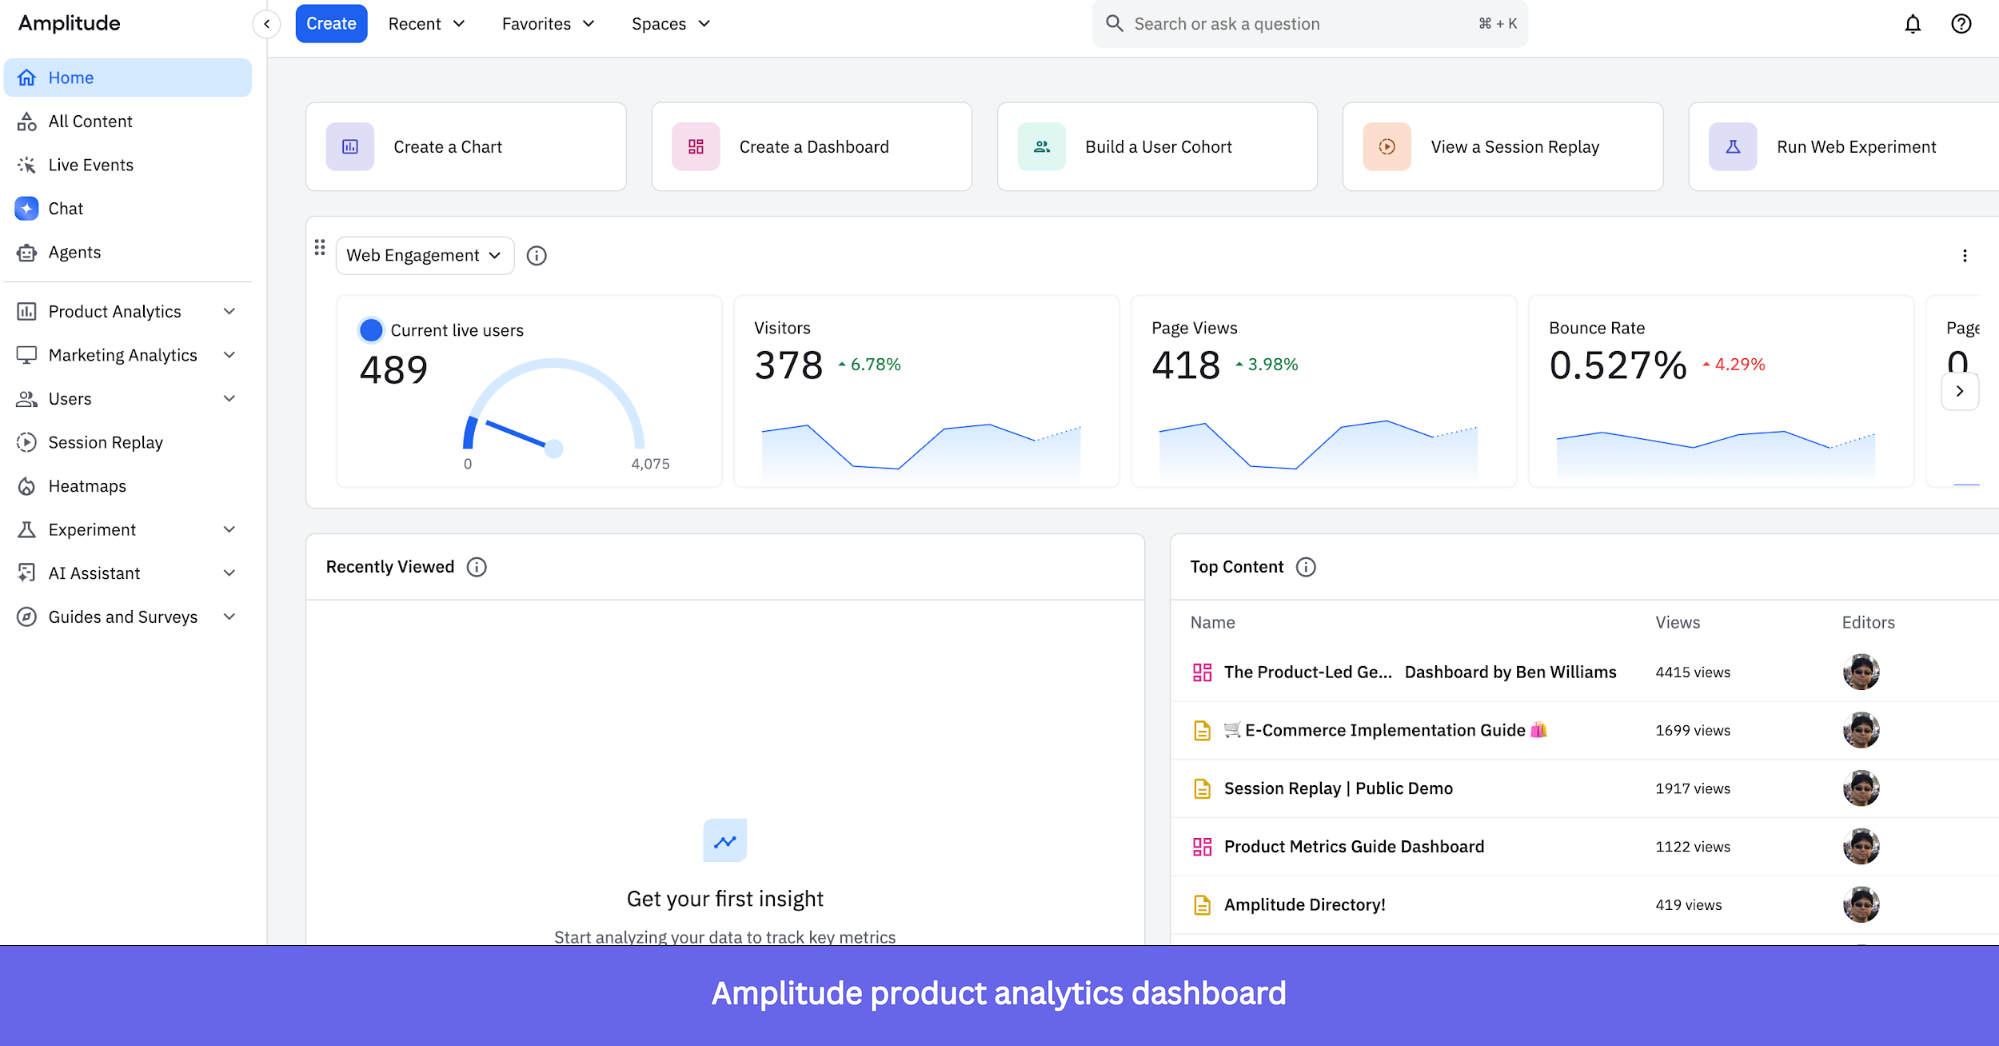Click the search bar to ask a question
The height and width of the screenshot is (1046, 1999).
tap(1300, 23)
